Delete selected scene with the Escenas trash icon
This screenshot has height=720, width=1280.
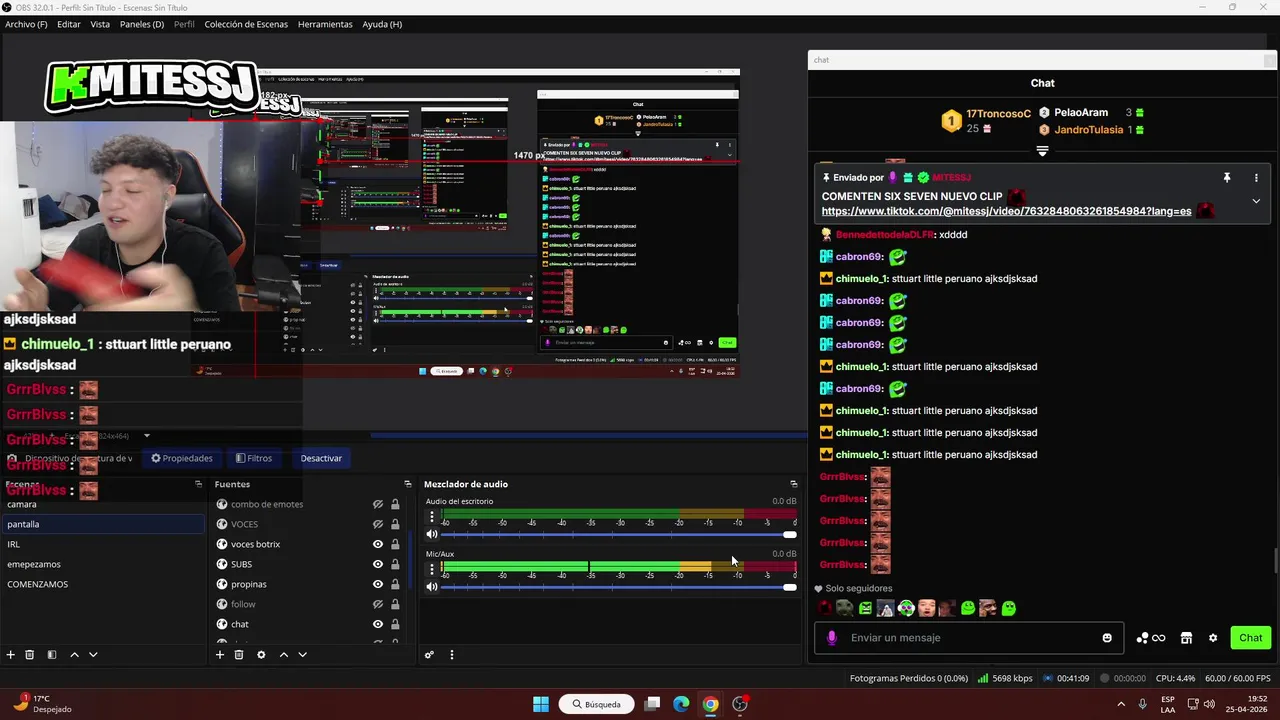[x=30, y=655]
